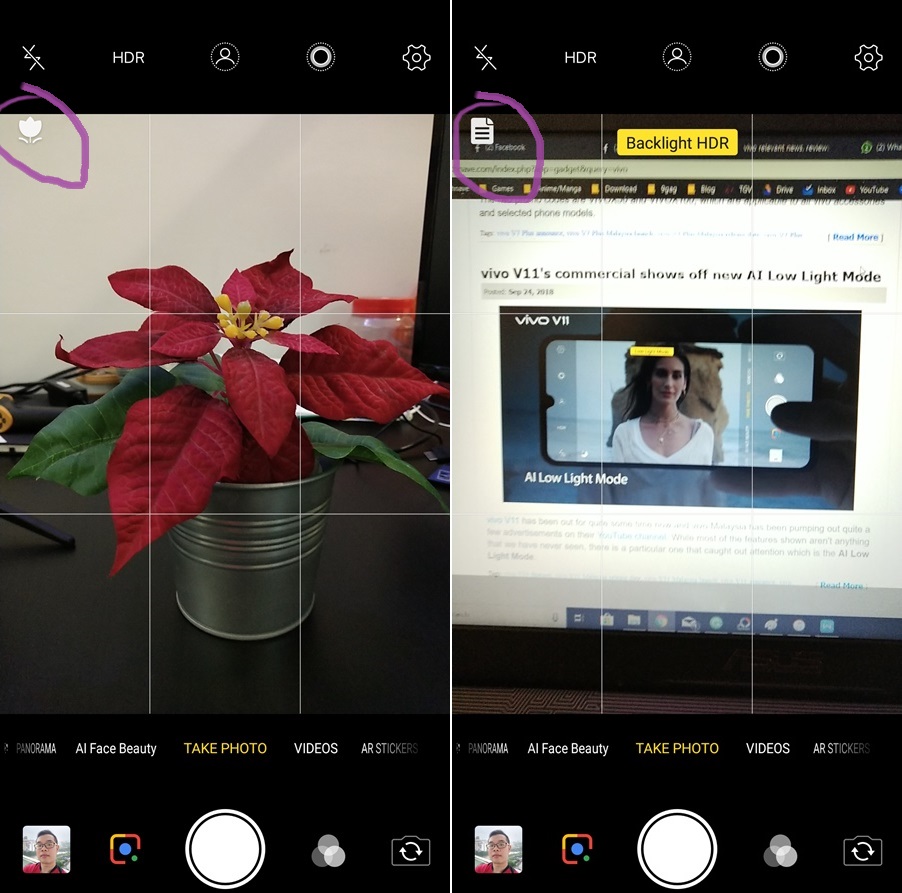
Task: Launch Google Lens in right camera screen
Action: 577,849
